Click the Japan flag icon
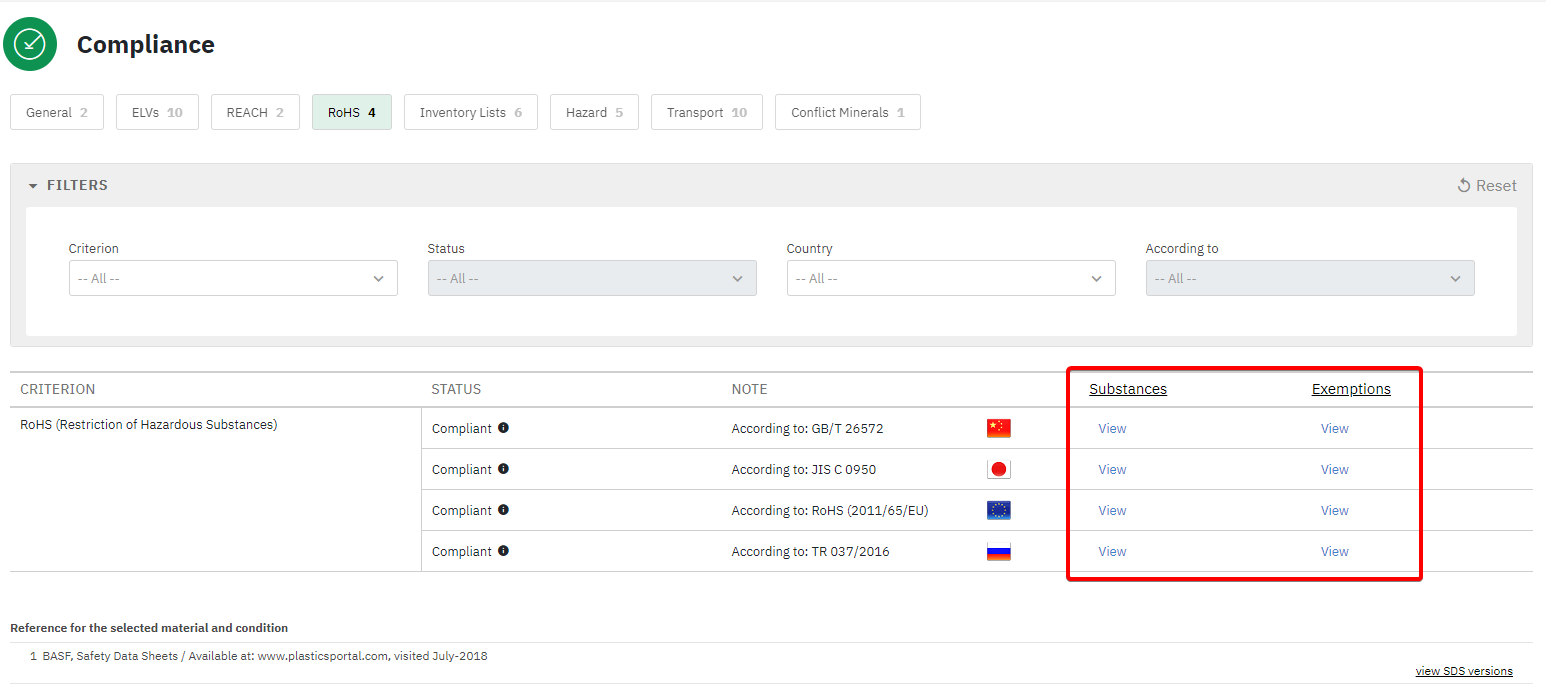 (998, 469)
